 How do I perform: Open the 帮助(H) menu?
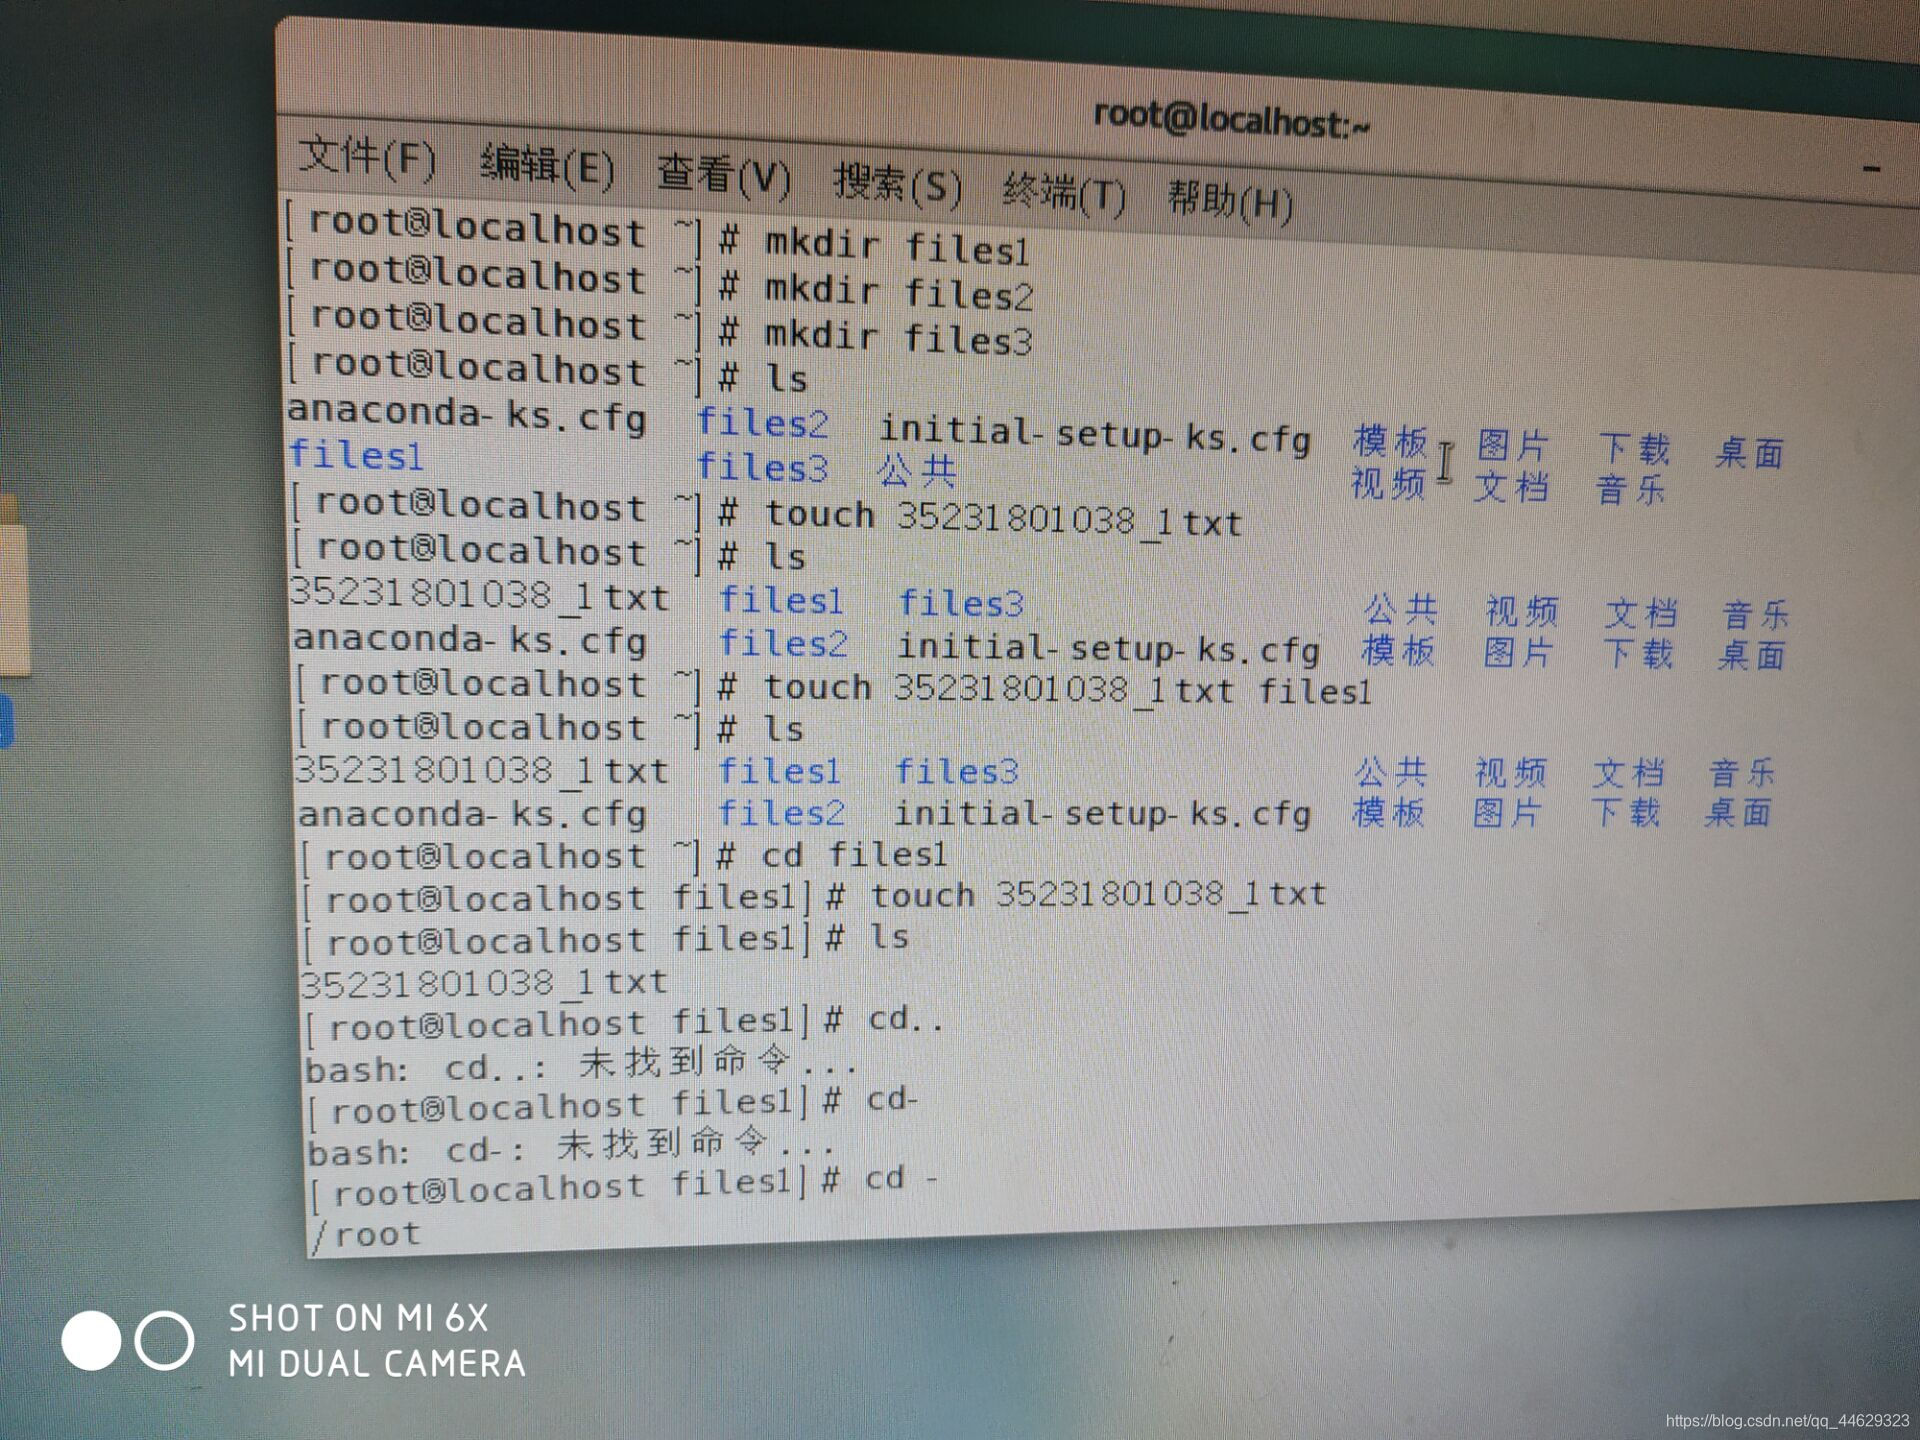[x=1230, y=201]
